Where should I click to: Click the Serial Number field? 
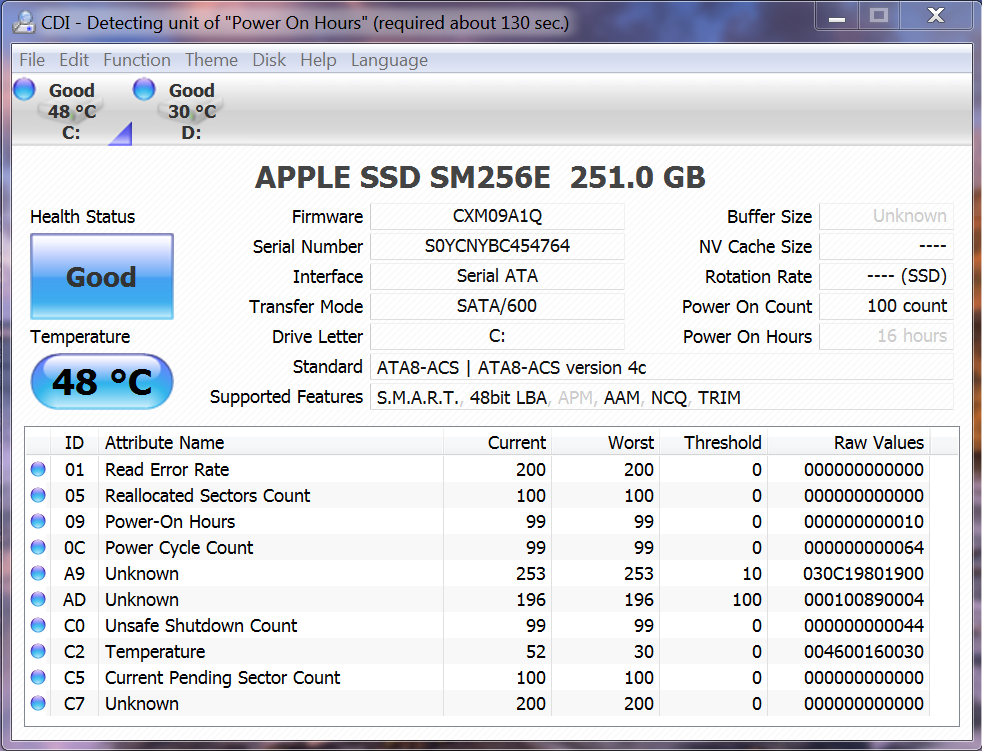(x=497, y=246)
